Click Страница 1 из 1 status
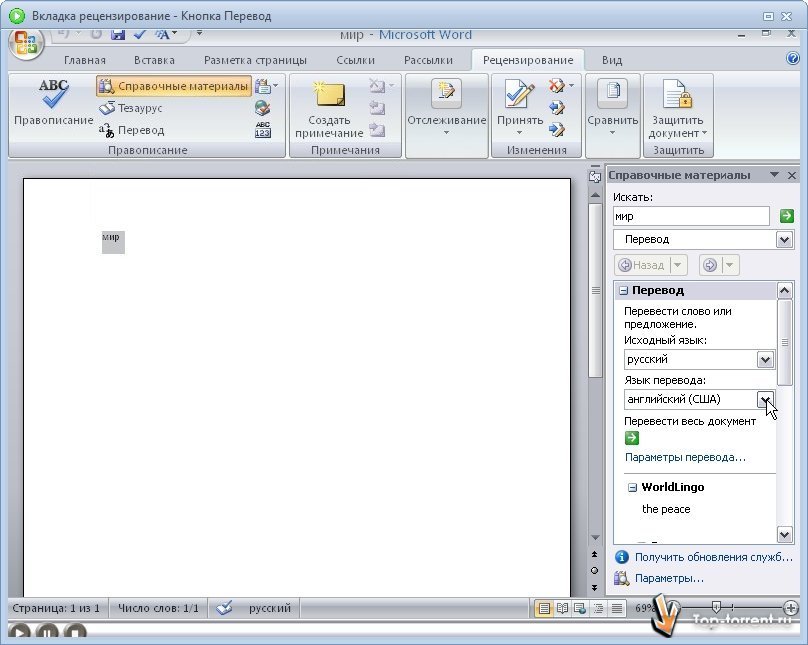Screen dimensions: 808x645 tap(56, 608)
